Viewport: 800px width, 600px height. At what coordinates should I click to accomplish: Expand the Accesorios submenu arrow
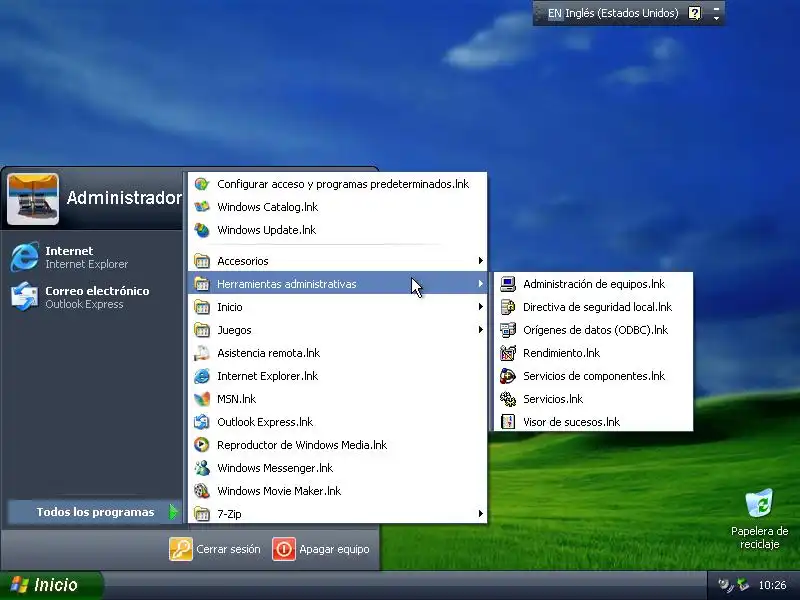click(x=481, y=261)
